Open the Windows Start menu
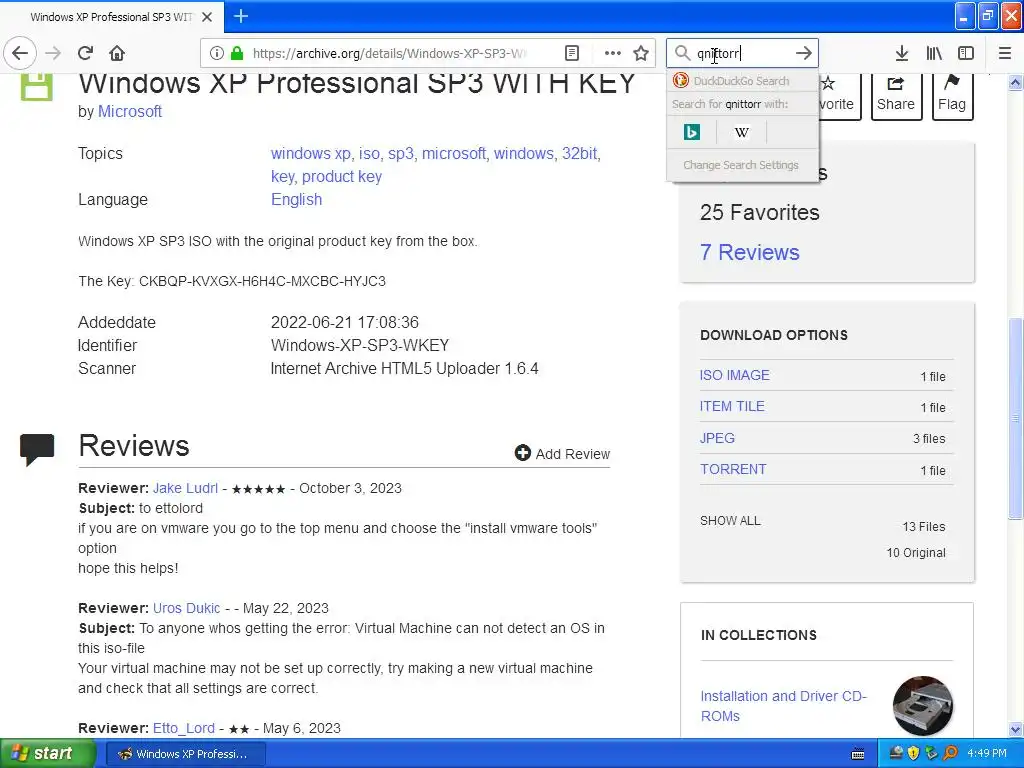Viewport: 1024px width, 768px height. pyautogui.click(x=48, y=754)
